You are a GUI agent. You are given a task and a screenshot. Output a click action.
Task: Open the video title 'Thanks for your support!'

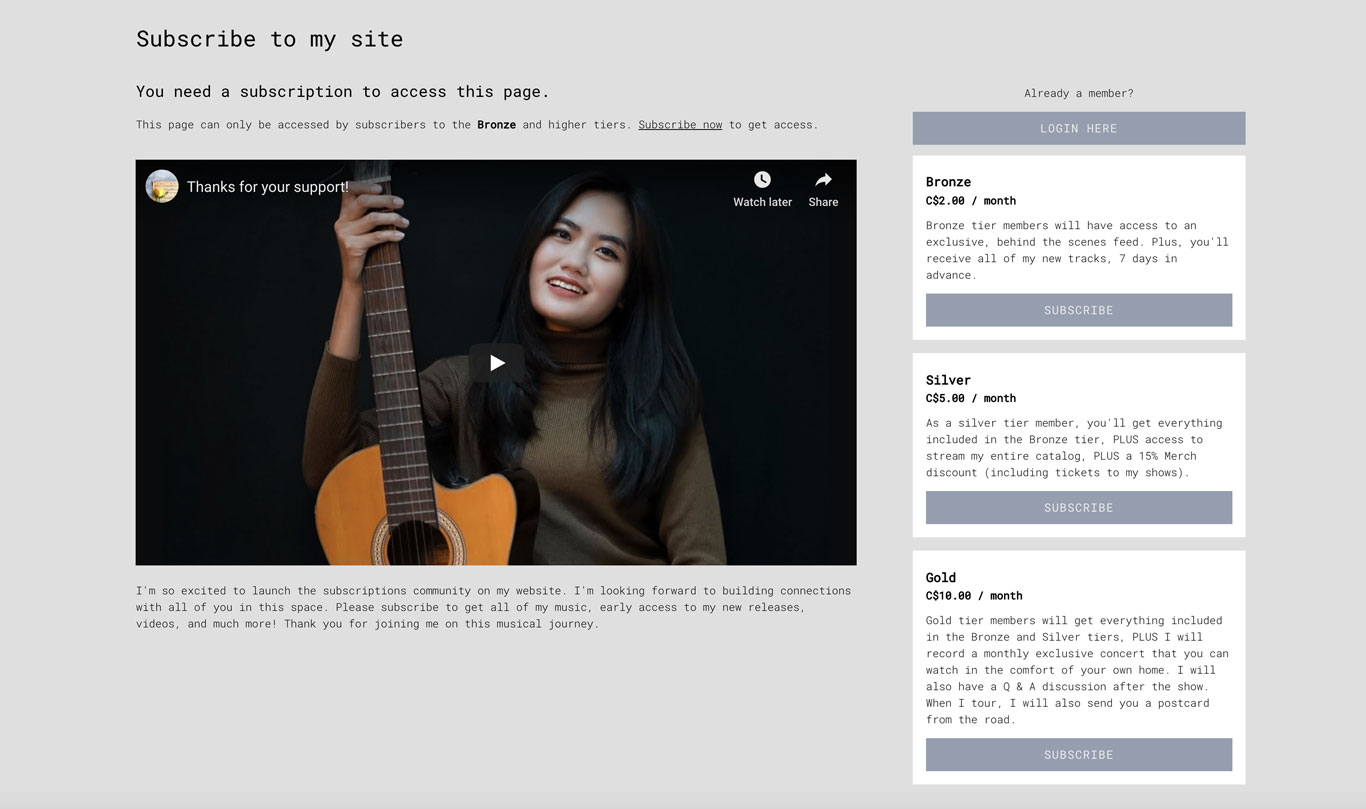(x=268, y=187)
